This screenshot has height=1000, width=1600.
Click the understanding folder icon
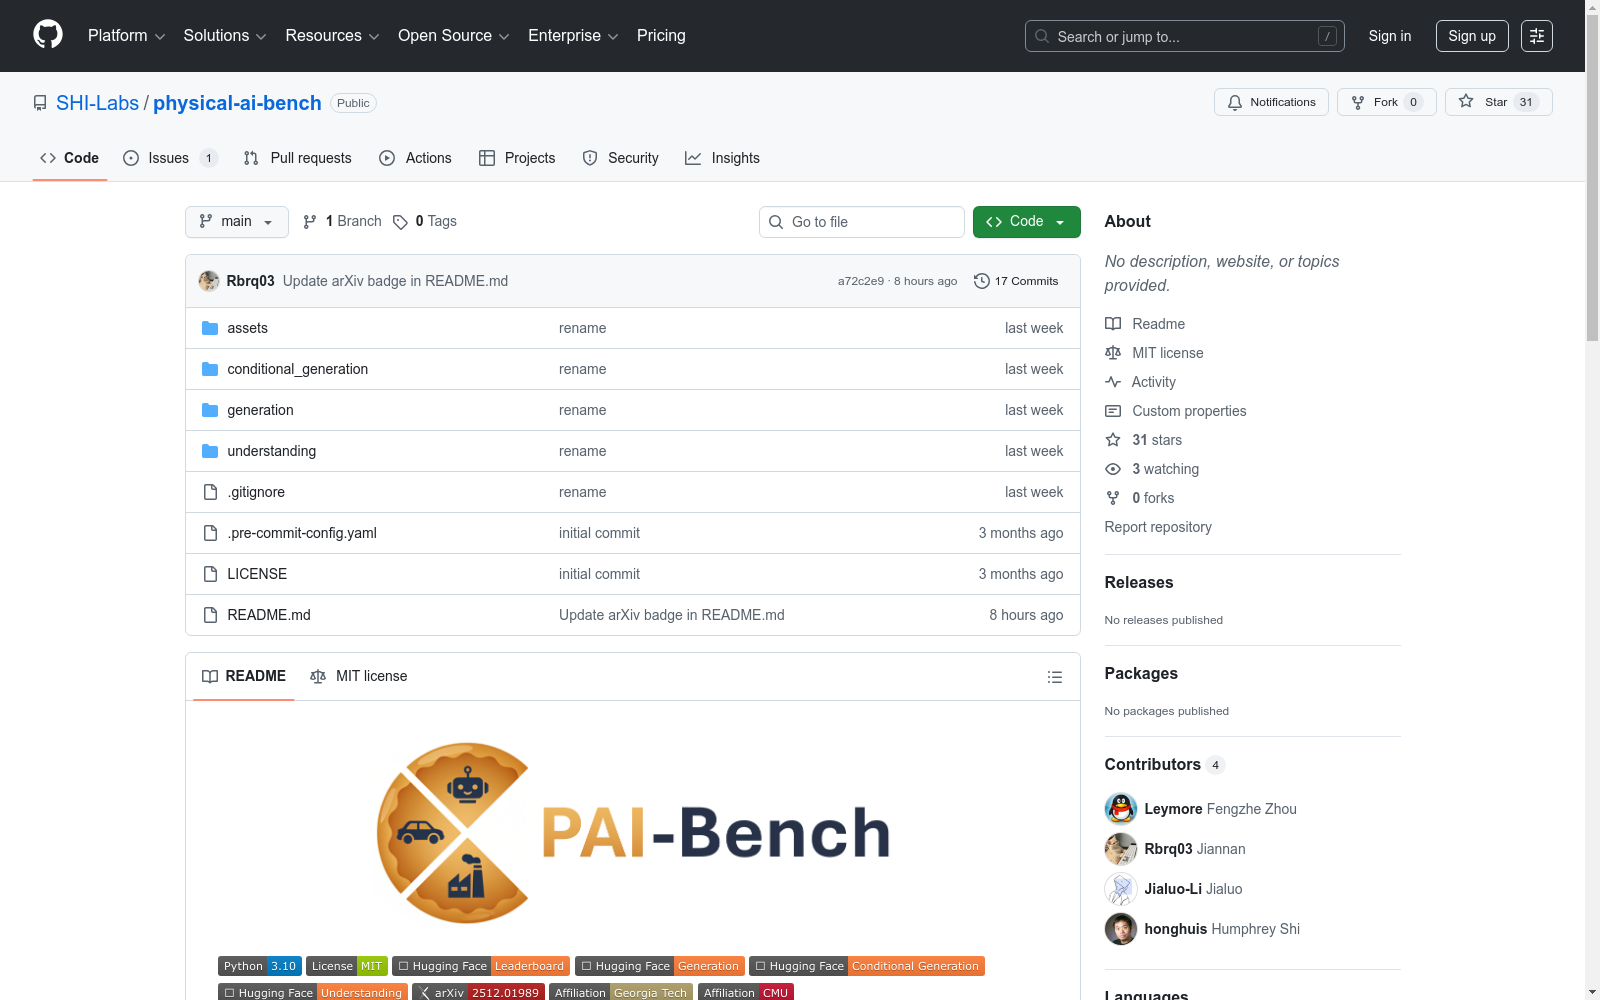pos(210,451)
